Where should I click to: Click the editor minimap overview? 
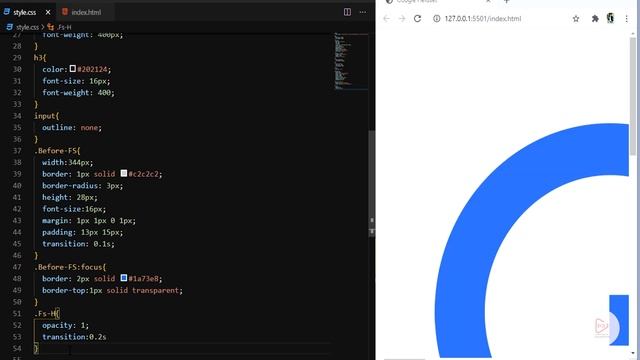(x=351, y=61)
